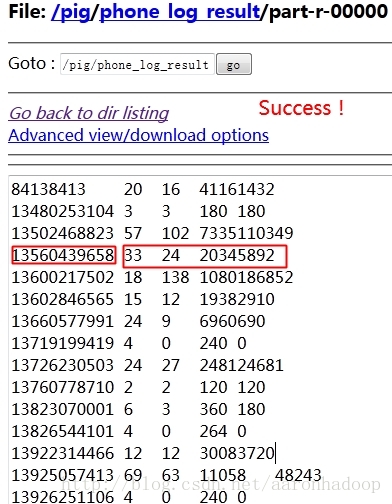The image size is (392, 504).
Task: Click the value 19382910
Action: pyautogui.click(x=237, y=299)
